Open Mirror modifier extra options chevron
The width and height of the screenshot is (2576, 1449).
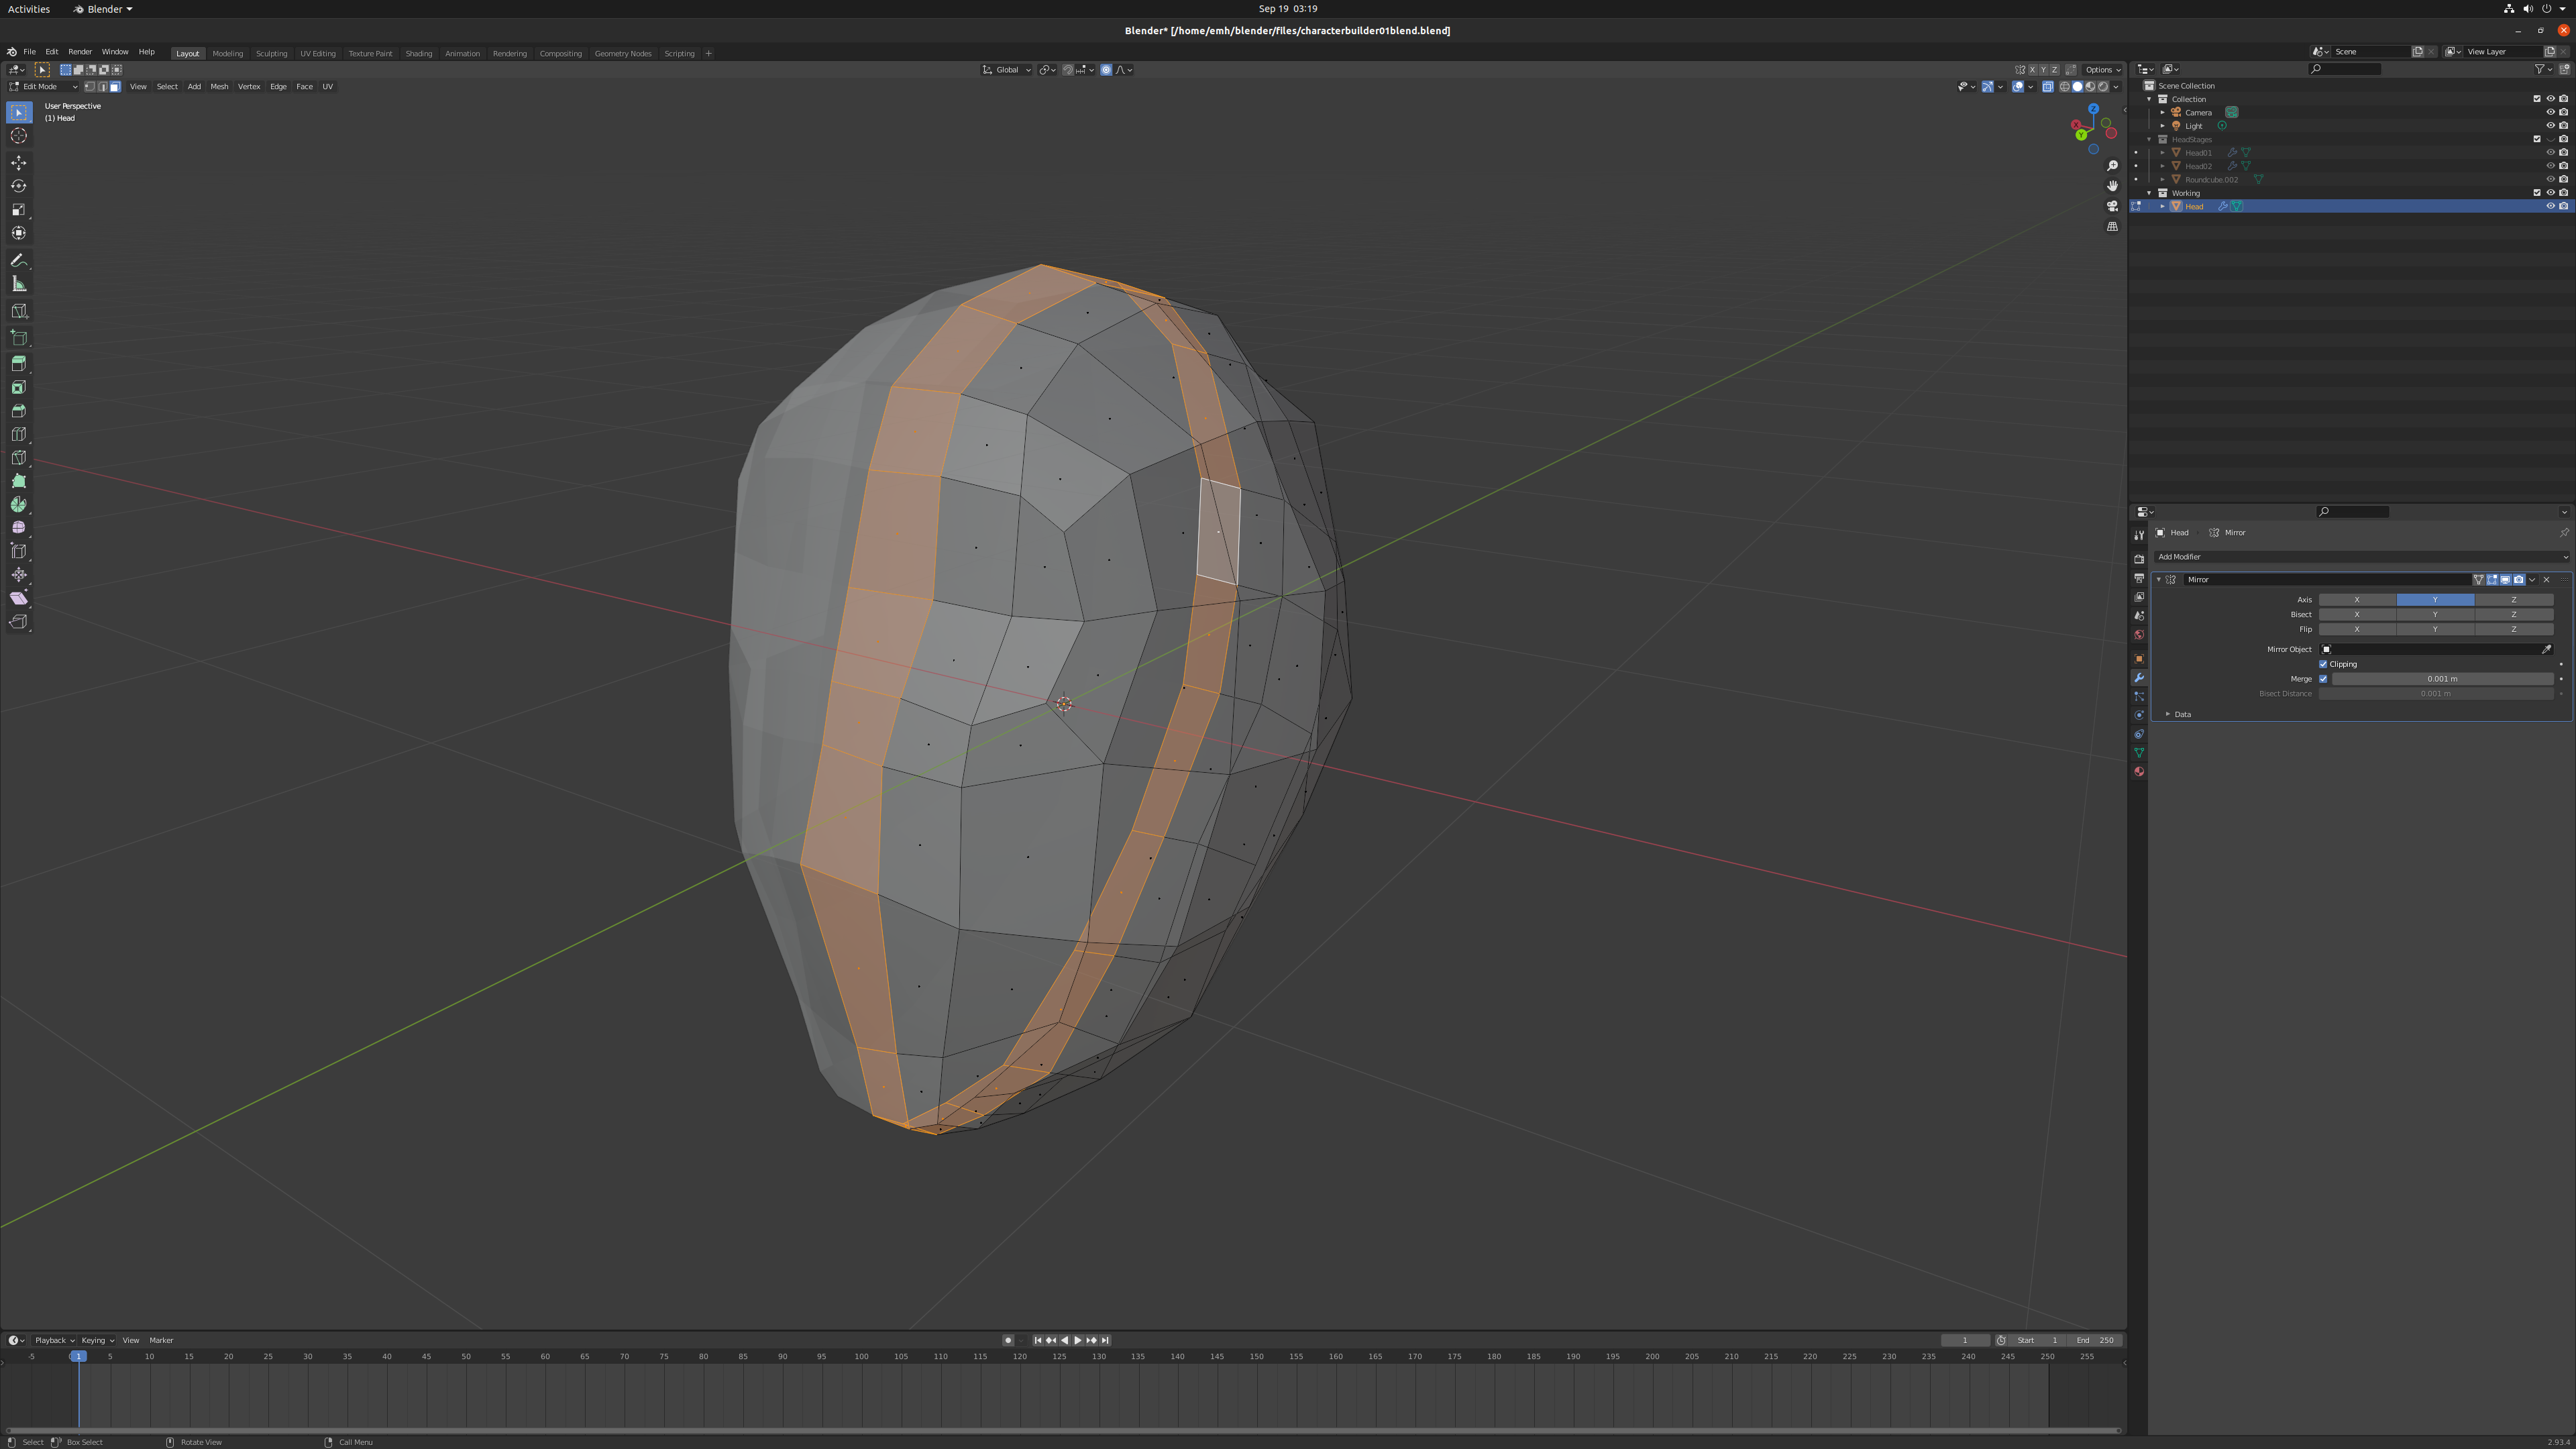click(x=2532, y=580)
